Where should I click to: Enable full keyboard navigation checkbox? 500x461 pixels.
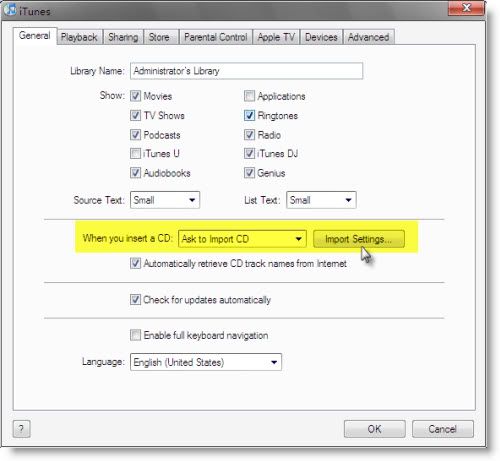coord(135,335)
